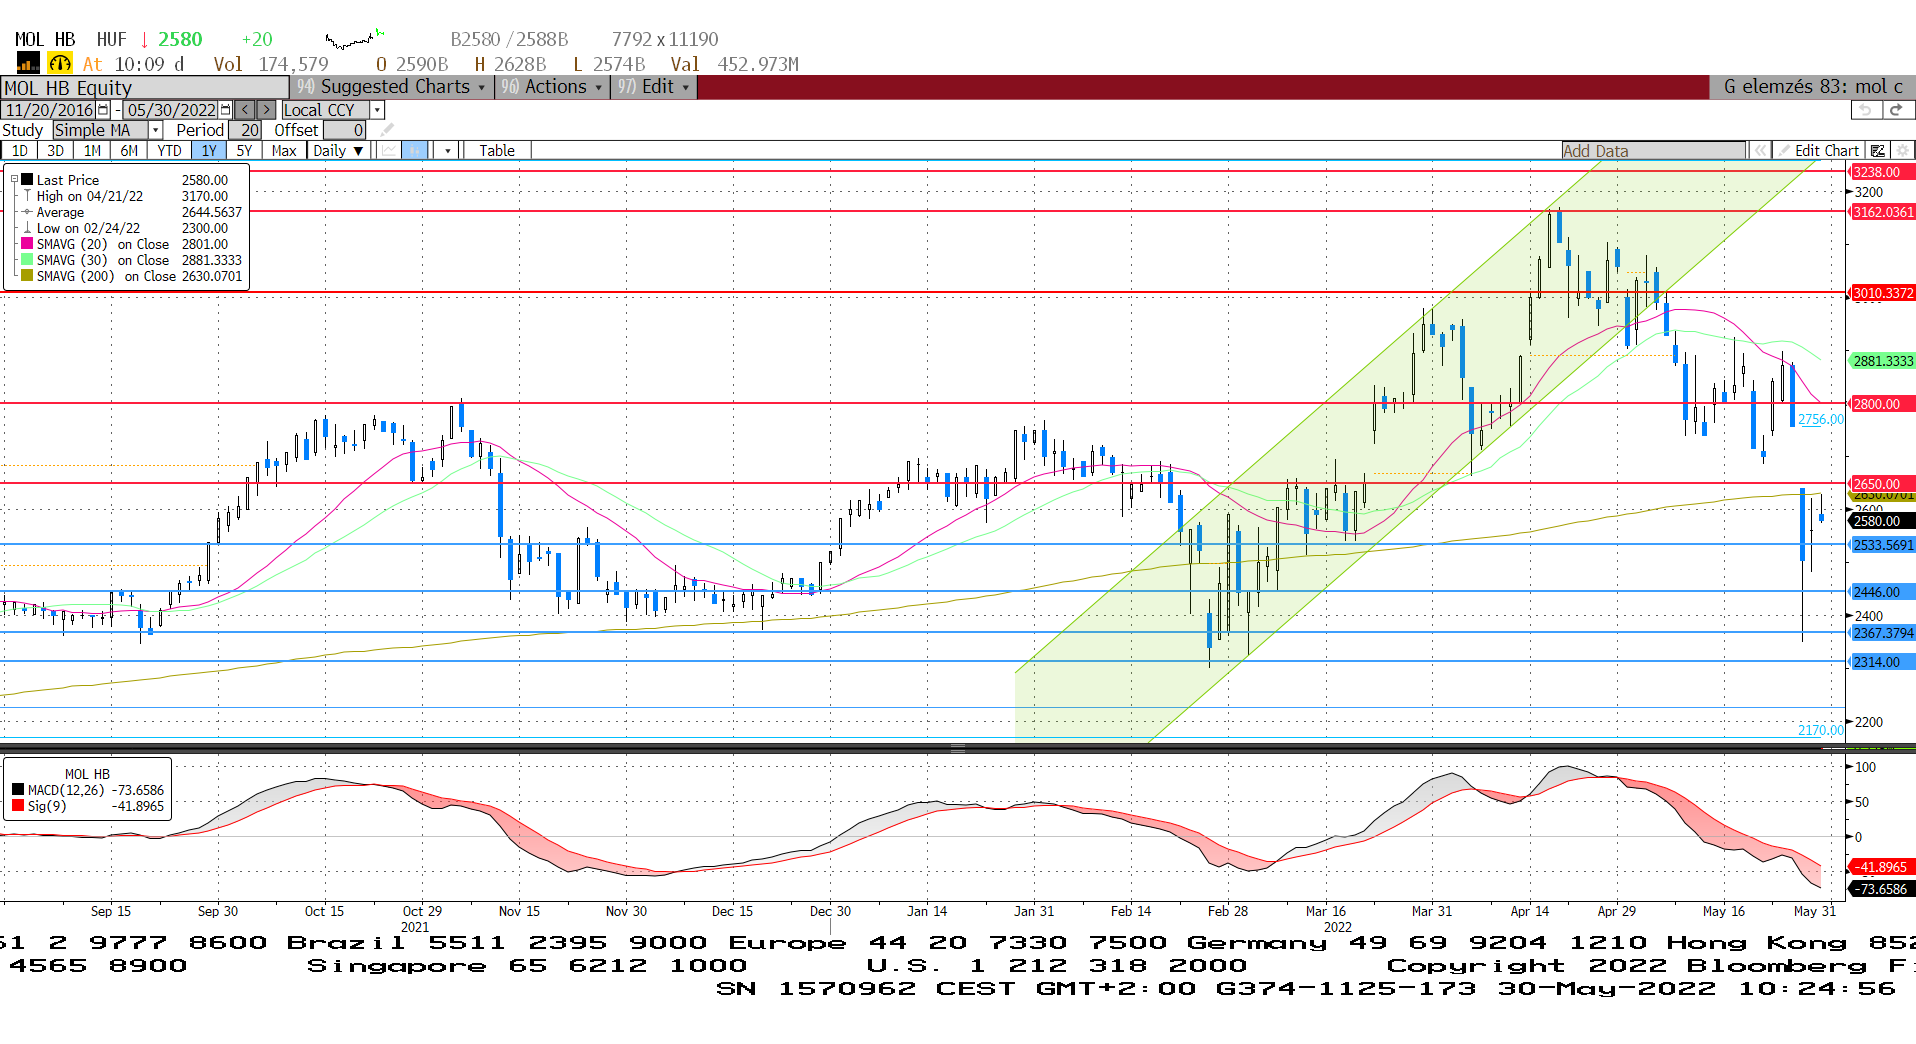Click the G elemzés 83: mol c title
Viewport: 1916px width, 1044px height.
[x=1812, y=87]
